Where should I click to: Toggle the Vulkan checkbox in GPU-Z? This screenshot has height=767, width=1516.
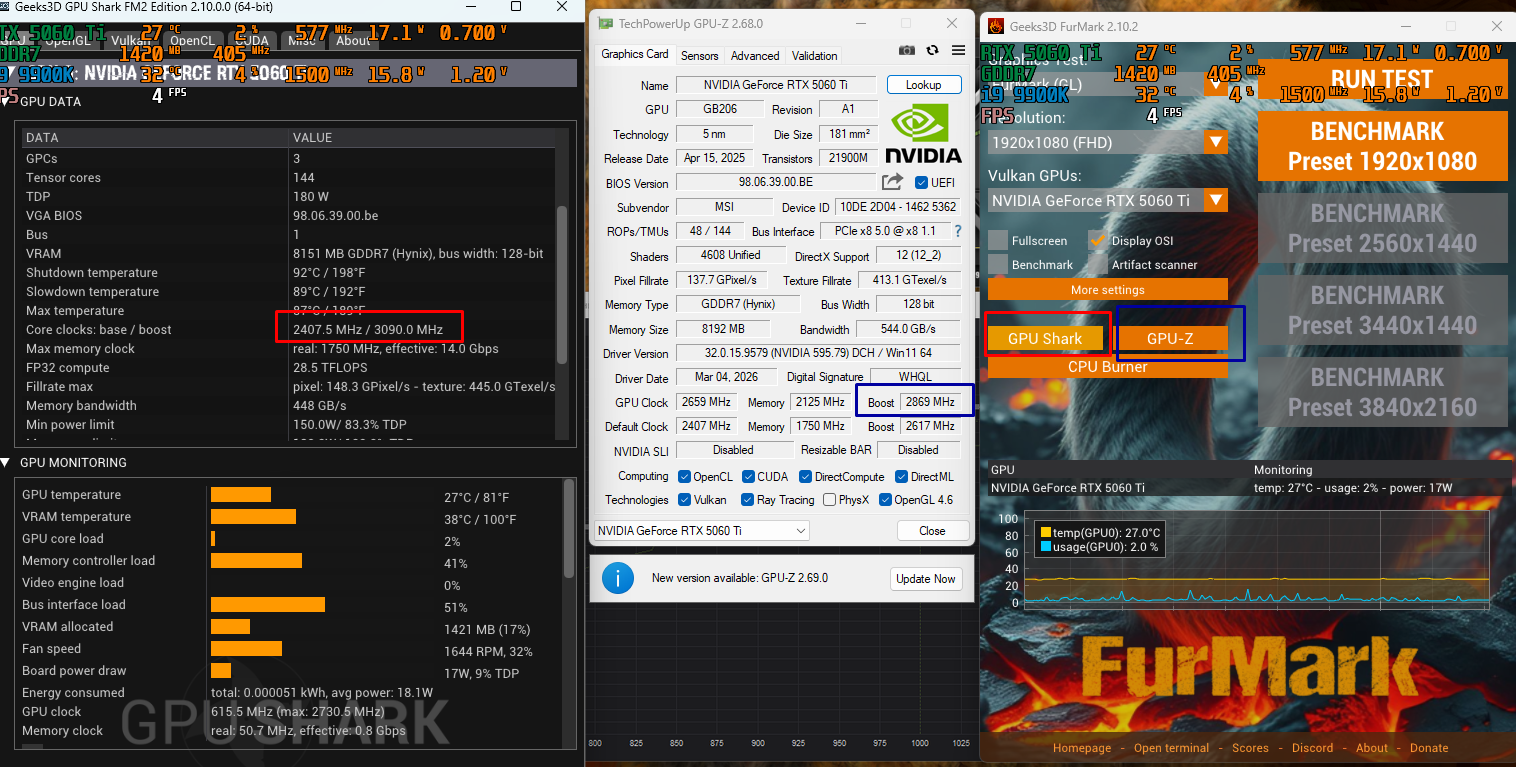(x=684, y=500)
